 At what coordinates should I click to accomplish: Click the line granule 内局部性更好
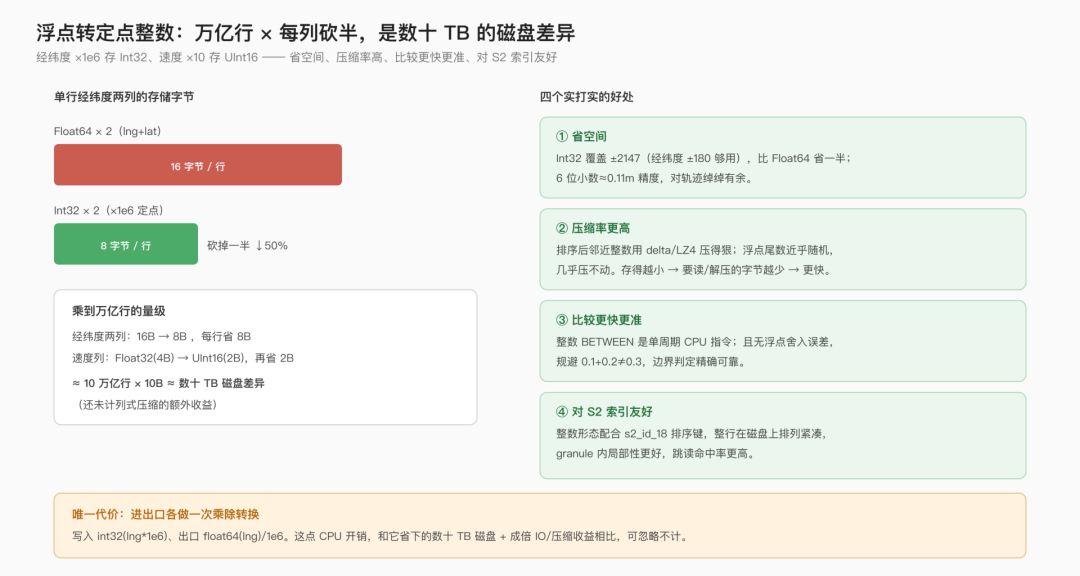tap(655, 453)
